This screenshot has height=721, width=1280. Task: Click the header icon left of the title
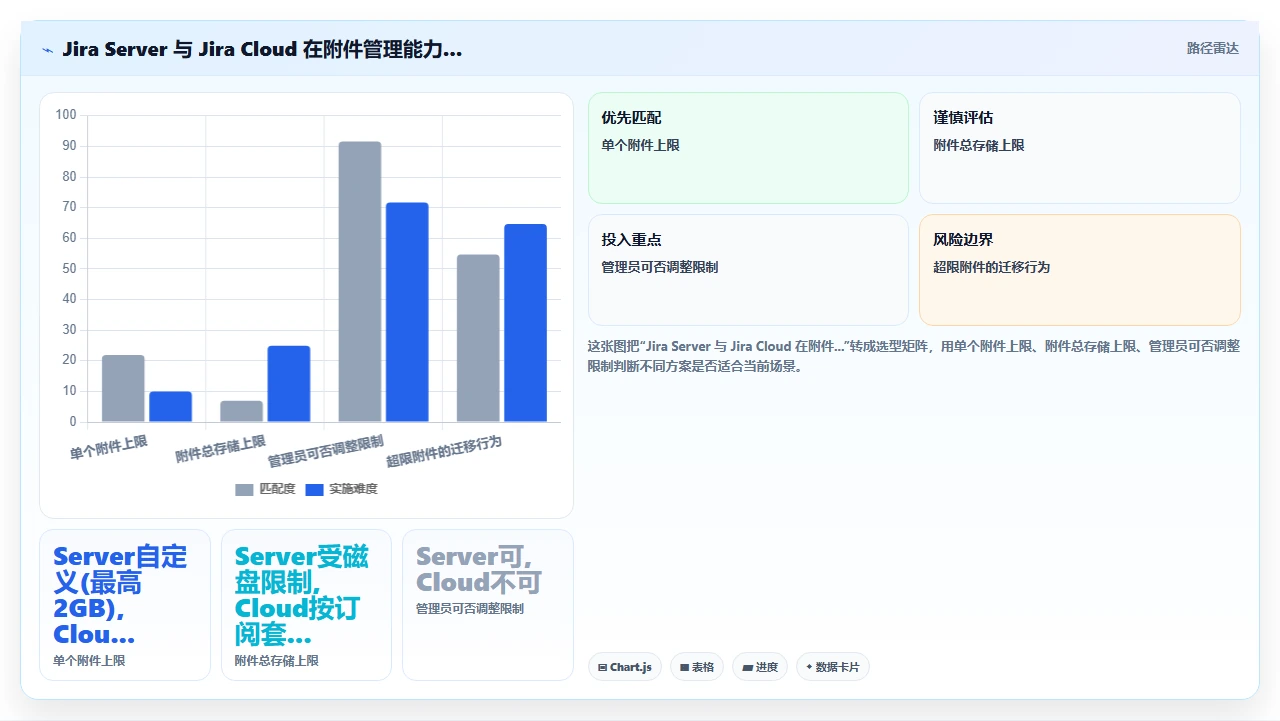click(47, 49)
